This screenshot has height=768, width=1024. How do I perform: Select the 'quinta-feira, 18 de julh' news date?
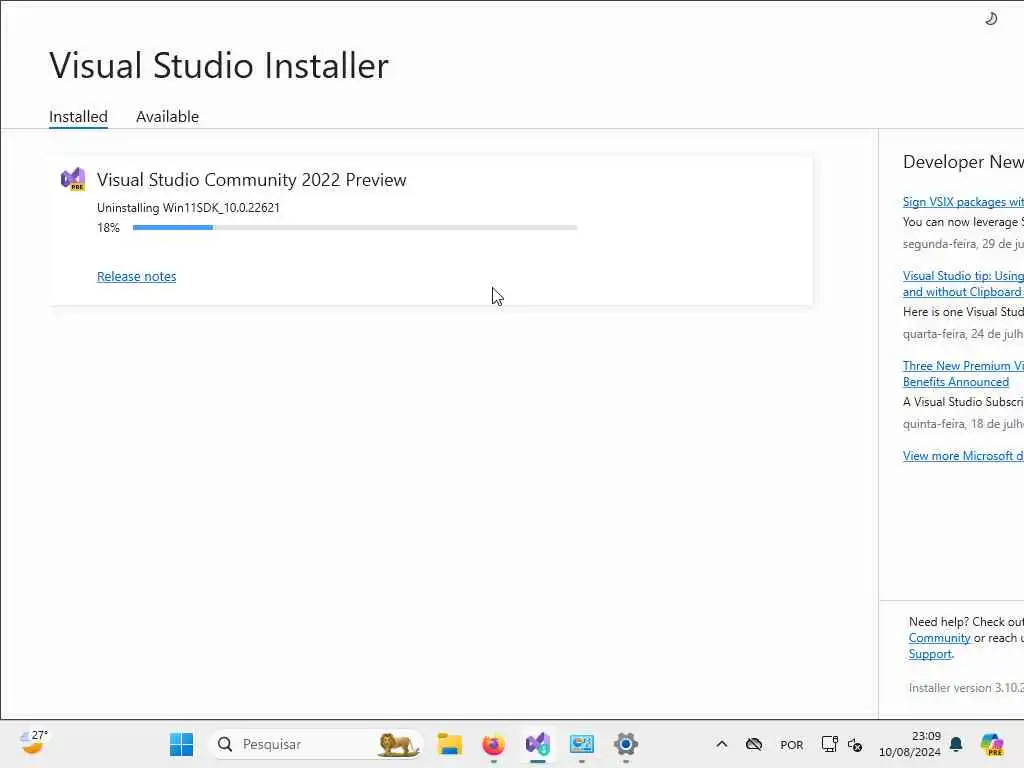pyautogui.click(x=963, y=424)
